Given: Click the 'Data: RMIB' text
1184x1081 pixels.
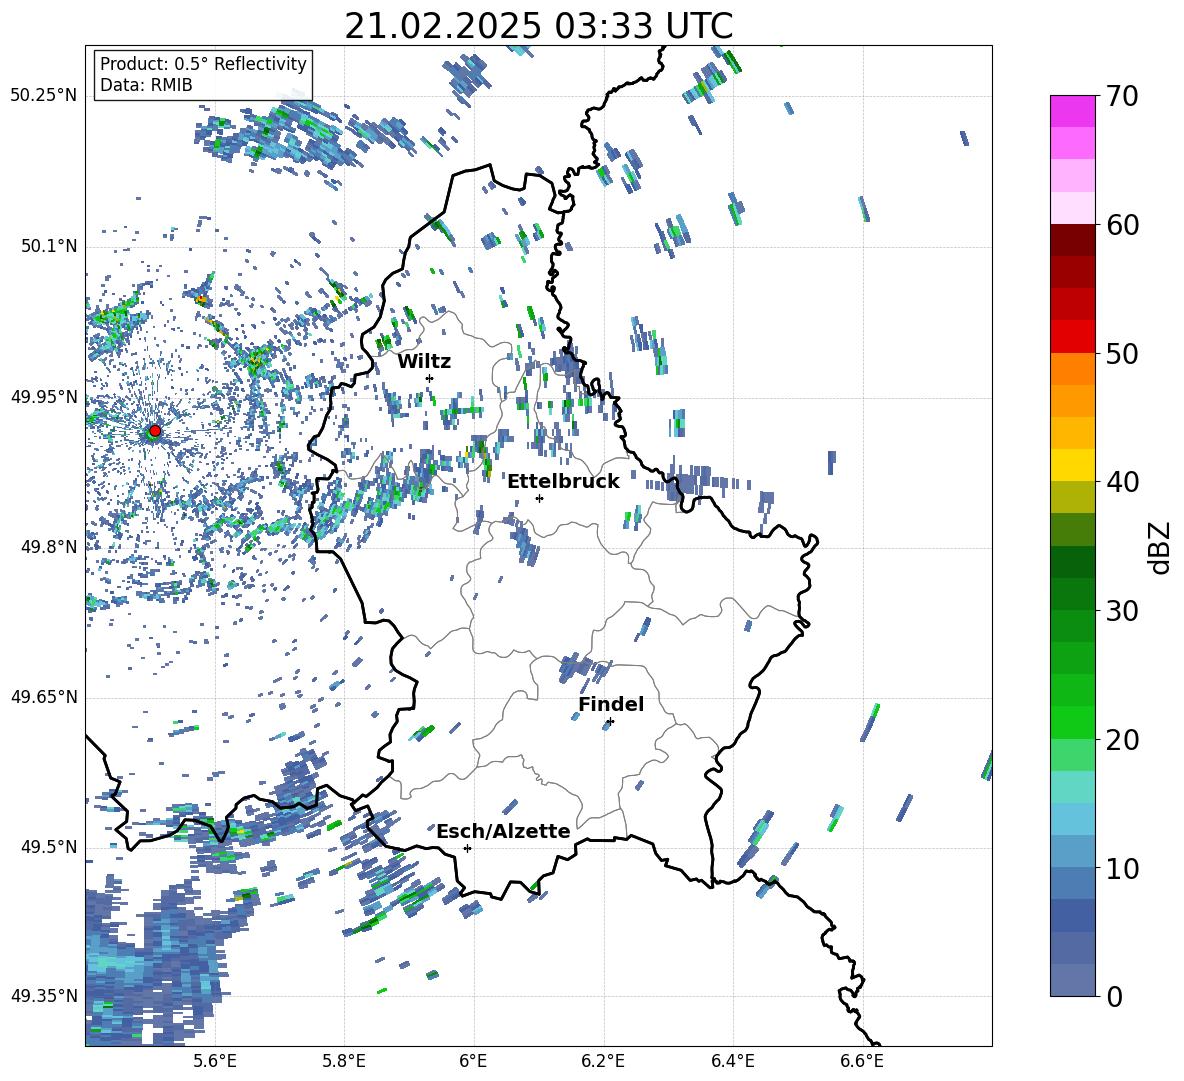Looking at the screenshot, I should tap(146, 85).
